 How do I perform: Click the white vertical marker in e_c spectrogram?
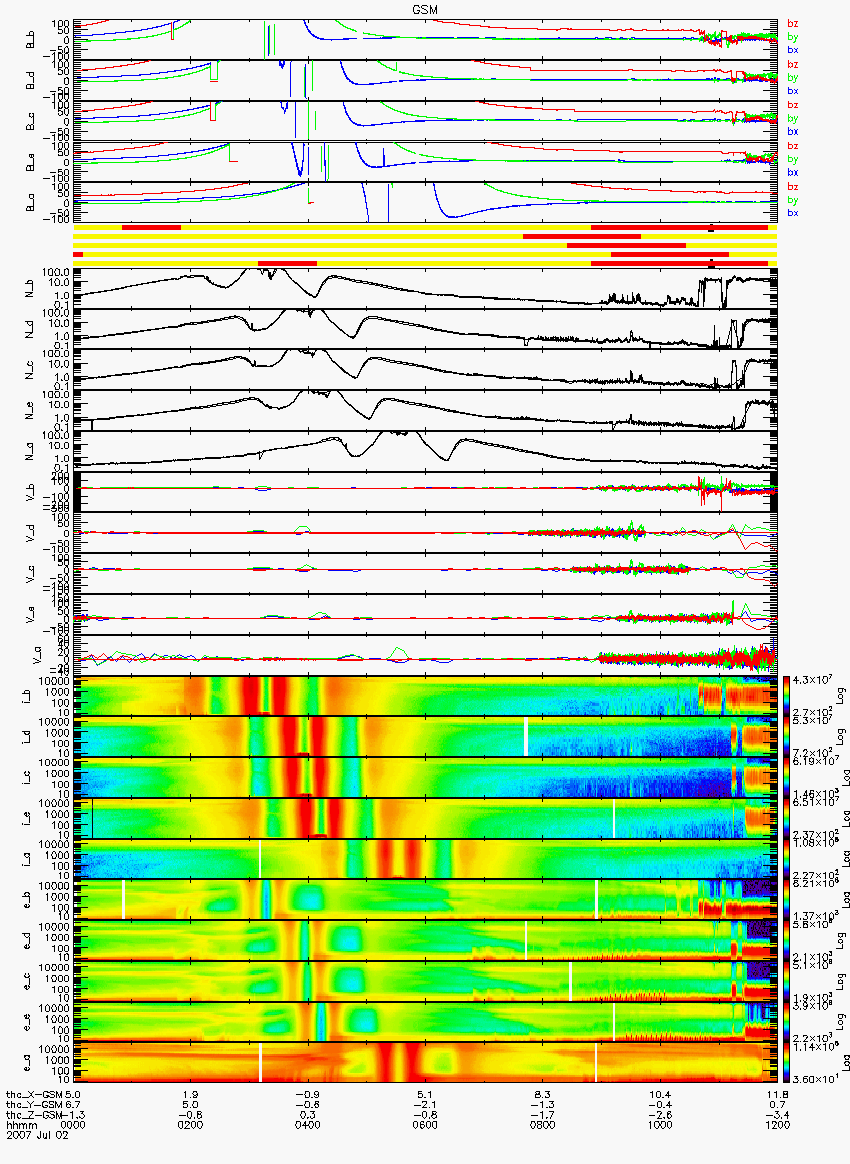(570, 981)
